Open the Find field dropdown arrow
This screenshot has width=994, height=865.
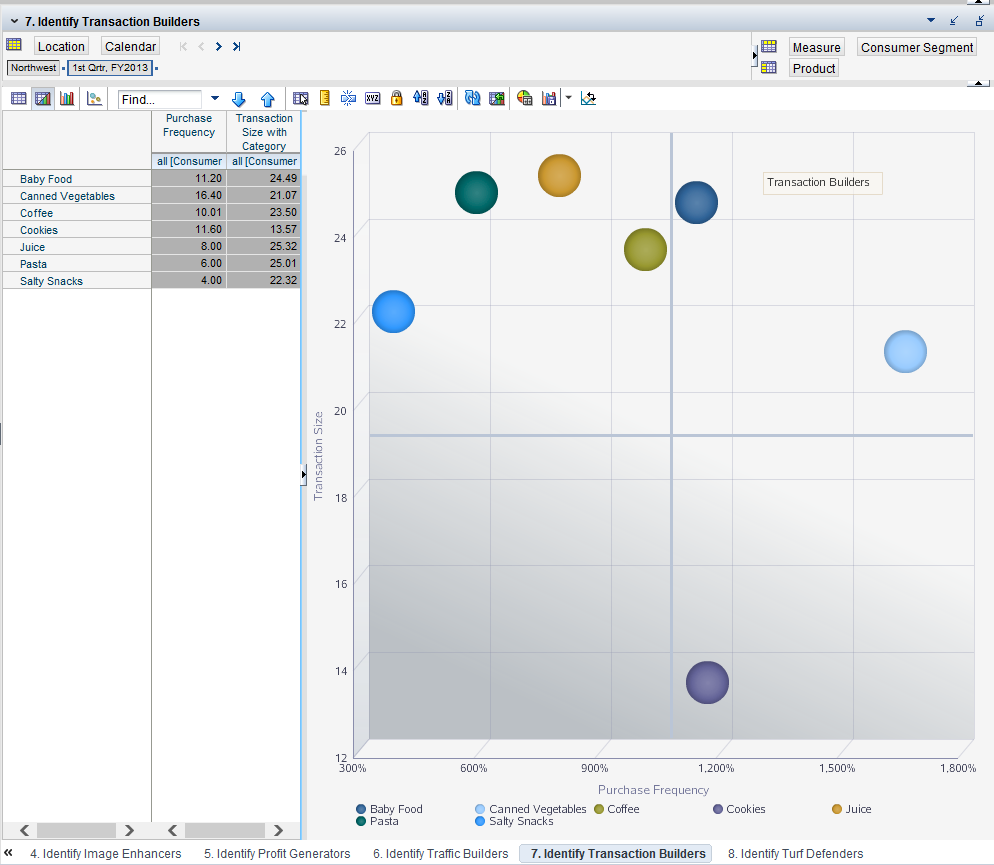tap(214, 99)
